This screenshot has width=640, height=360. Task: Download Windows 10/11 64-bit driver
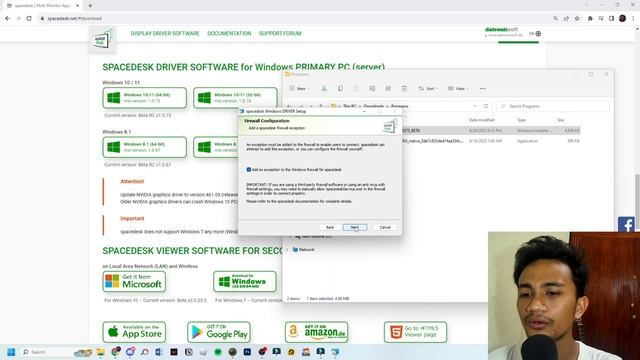pyautogui.click(x=144, y=98)
